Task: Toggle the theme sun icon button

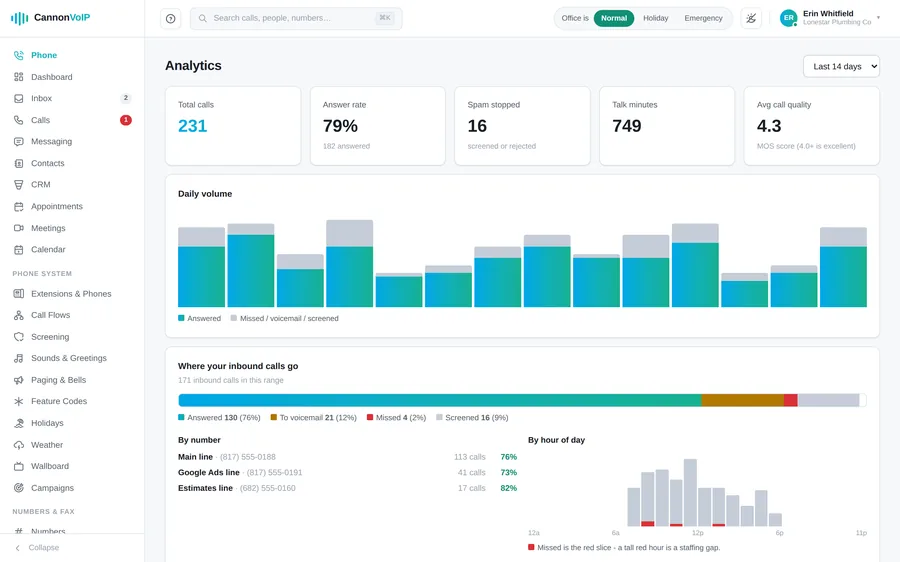Action: pyautogui.click(x=751, y=18)
